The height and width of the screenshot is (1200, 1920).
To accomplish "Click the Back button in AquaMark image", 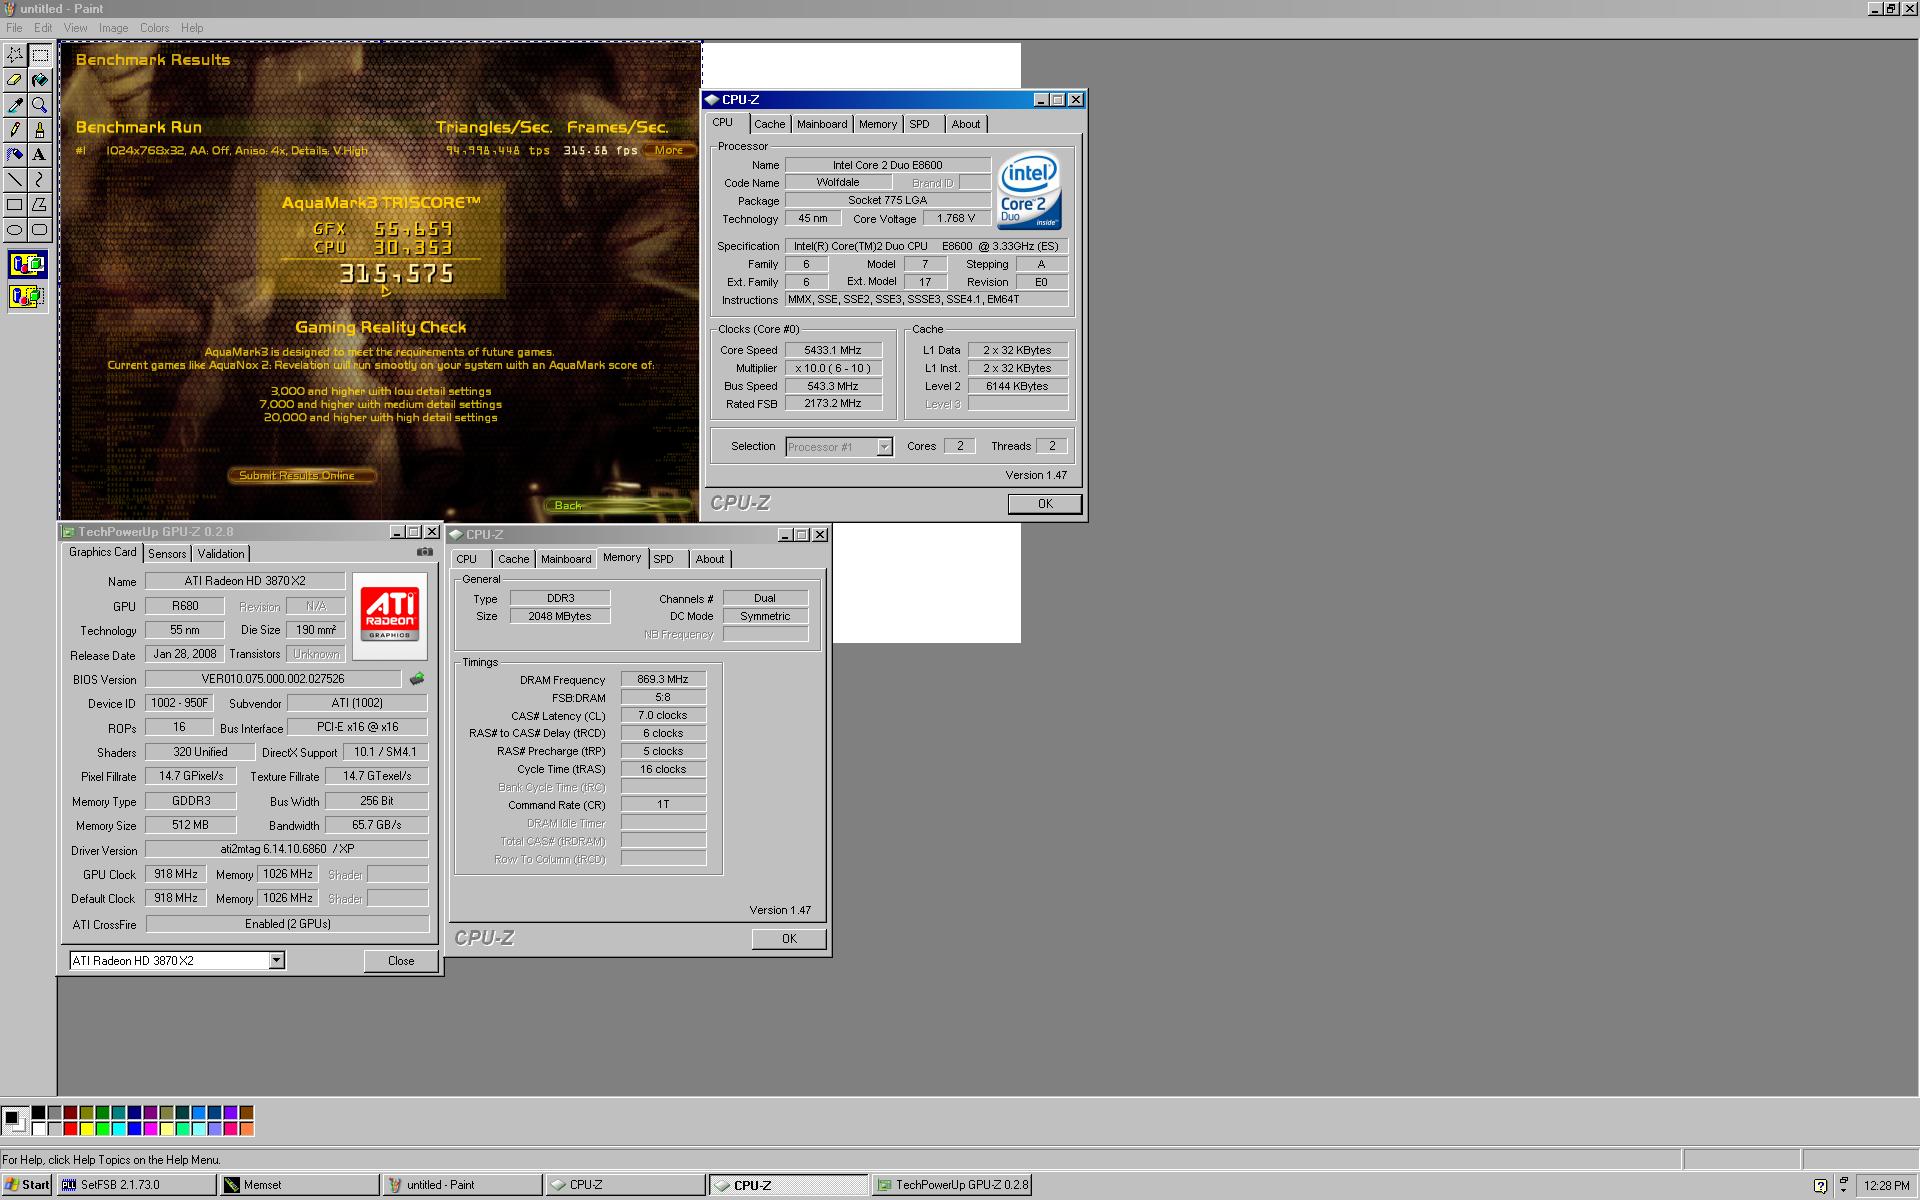I will [x=618, y=505].
